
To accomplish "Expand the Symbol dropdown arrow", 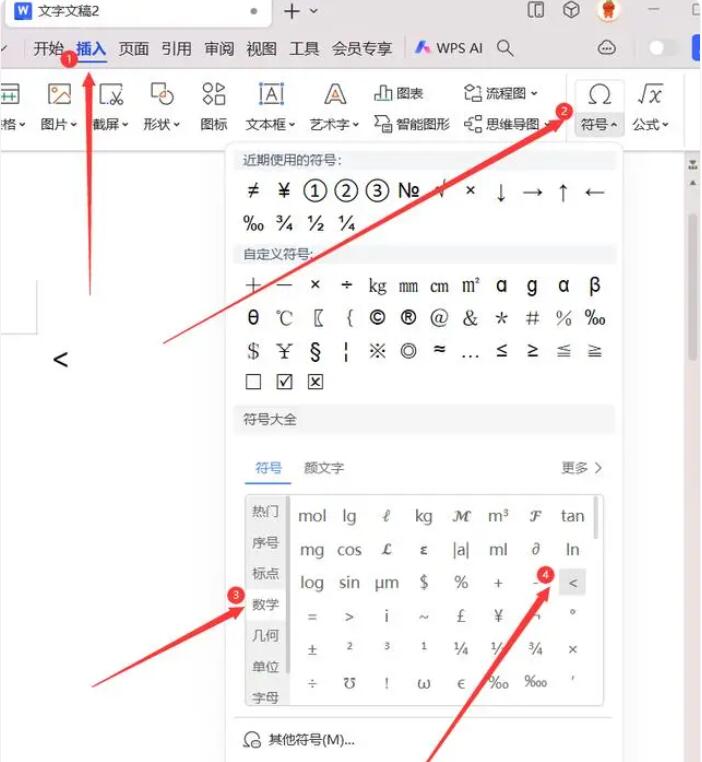I will click(x=613, y=126).
